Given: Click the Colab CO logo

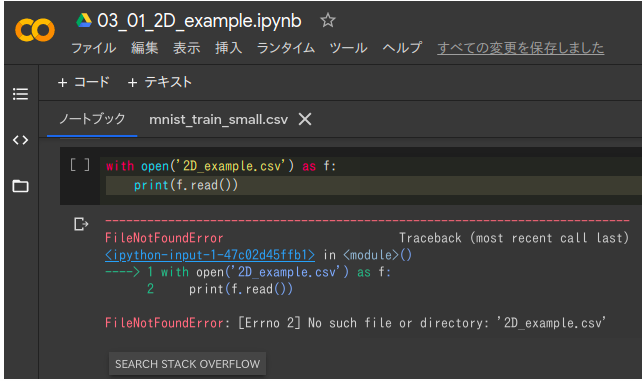Looking at the screenshot, I should pos(35,30).
